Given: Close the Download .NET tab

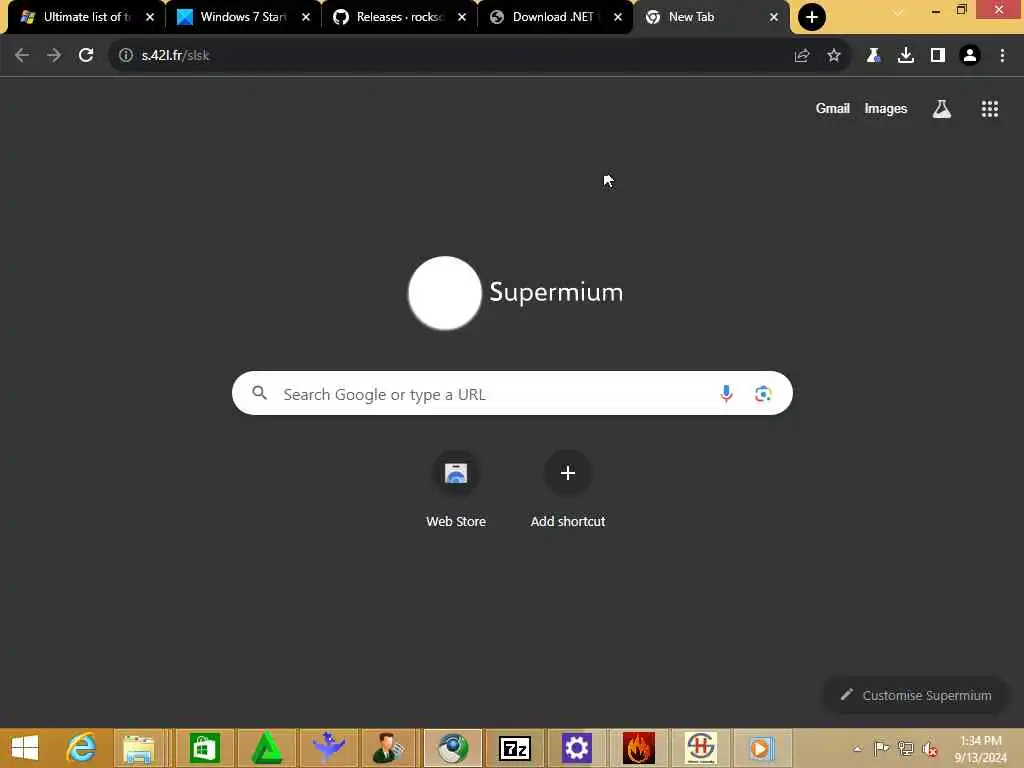Looking at the screenshot, I should (x=618, y=17).
